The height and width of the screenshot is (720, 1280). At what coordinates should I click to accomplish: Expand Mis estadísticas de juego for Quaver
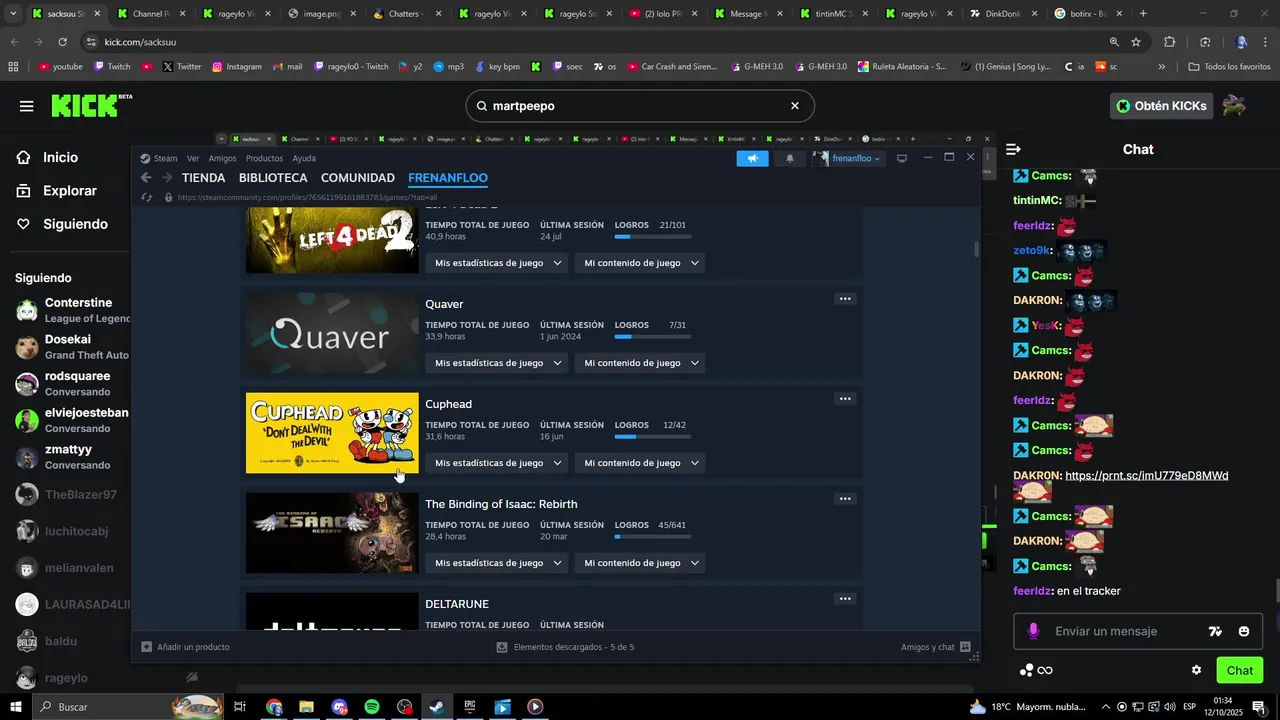pos(496,363)
